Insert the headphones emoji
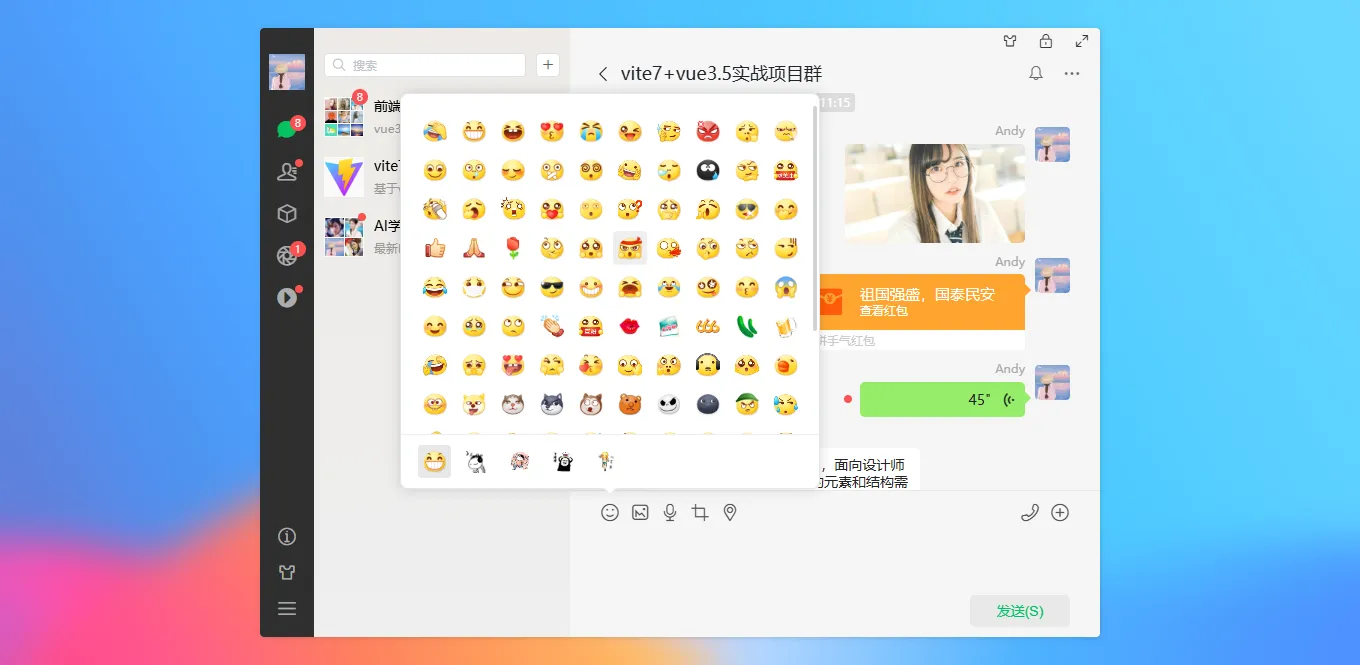This screenshot has width=1360, height=665. click(x=708, y=365)
